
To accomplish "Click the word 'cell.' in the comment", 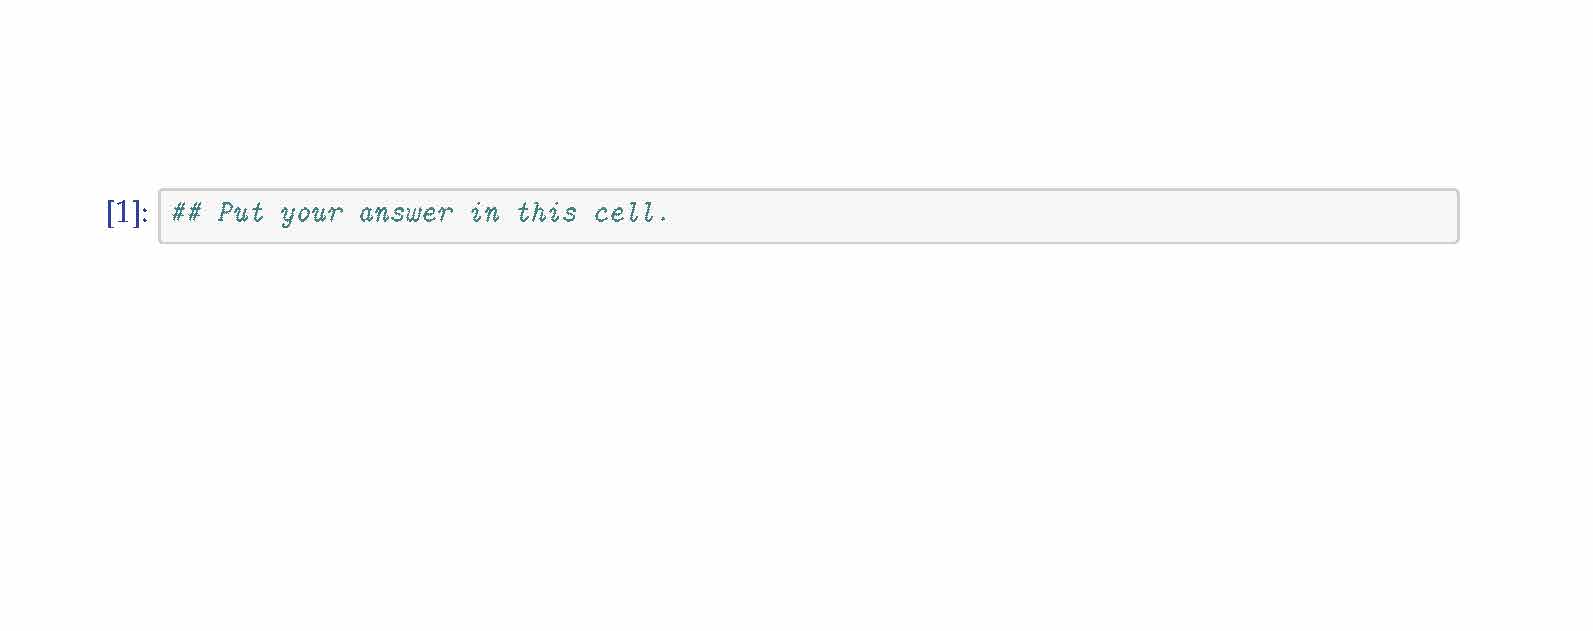I will click(630, 213).
